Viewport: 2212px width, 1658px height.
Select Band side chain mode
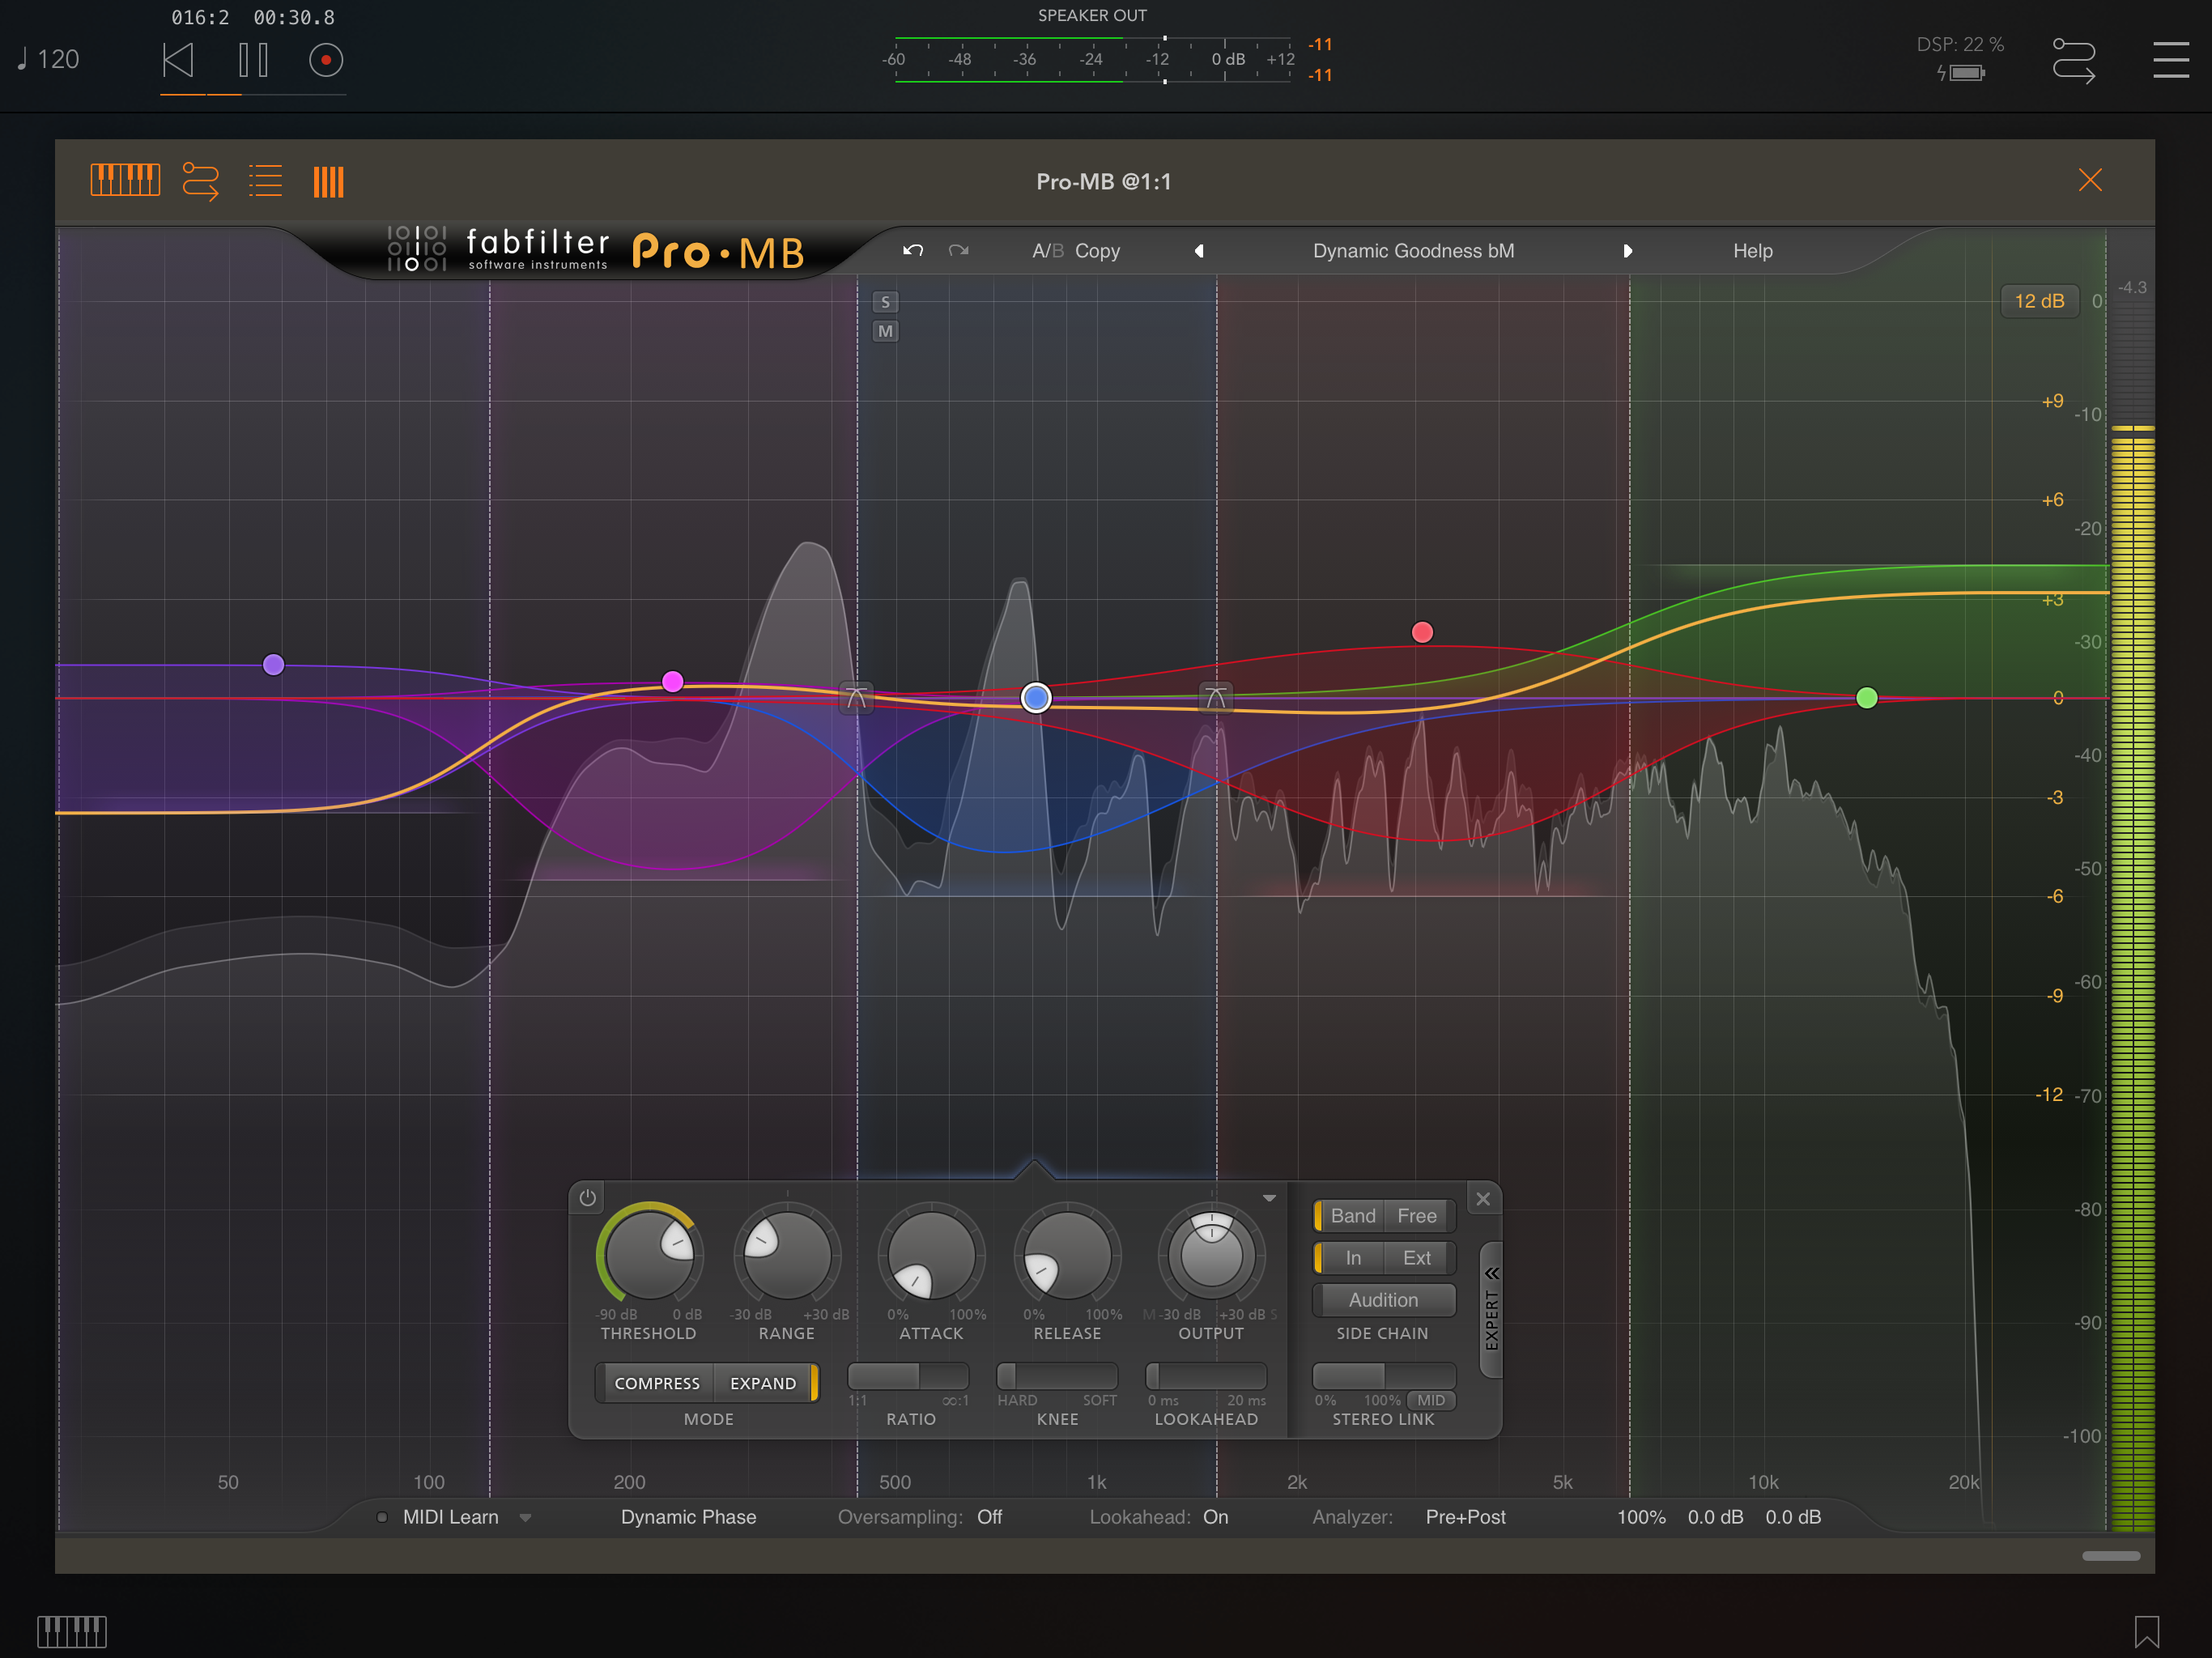pyautogui.click(x=1351, y=1216)
